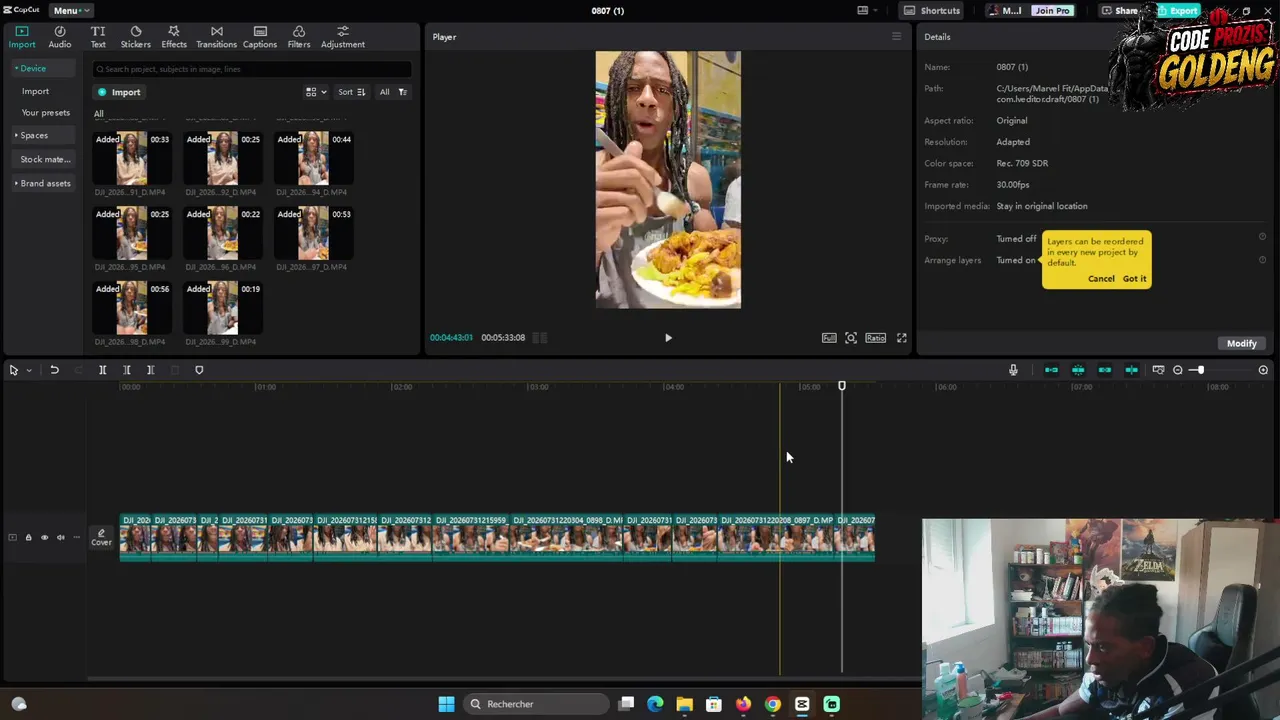Zoom out the timeline

[x=1178, y=370]
